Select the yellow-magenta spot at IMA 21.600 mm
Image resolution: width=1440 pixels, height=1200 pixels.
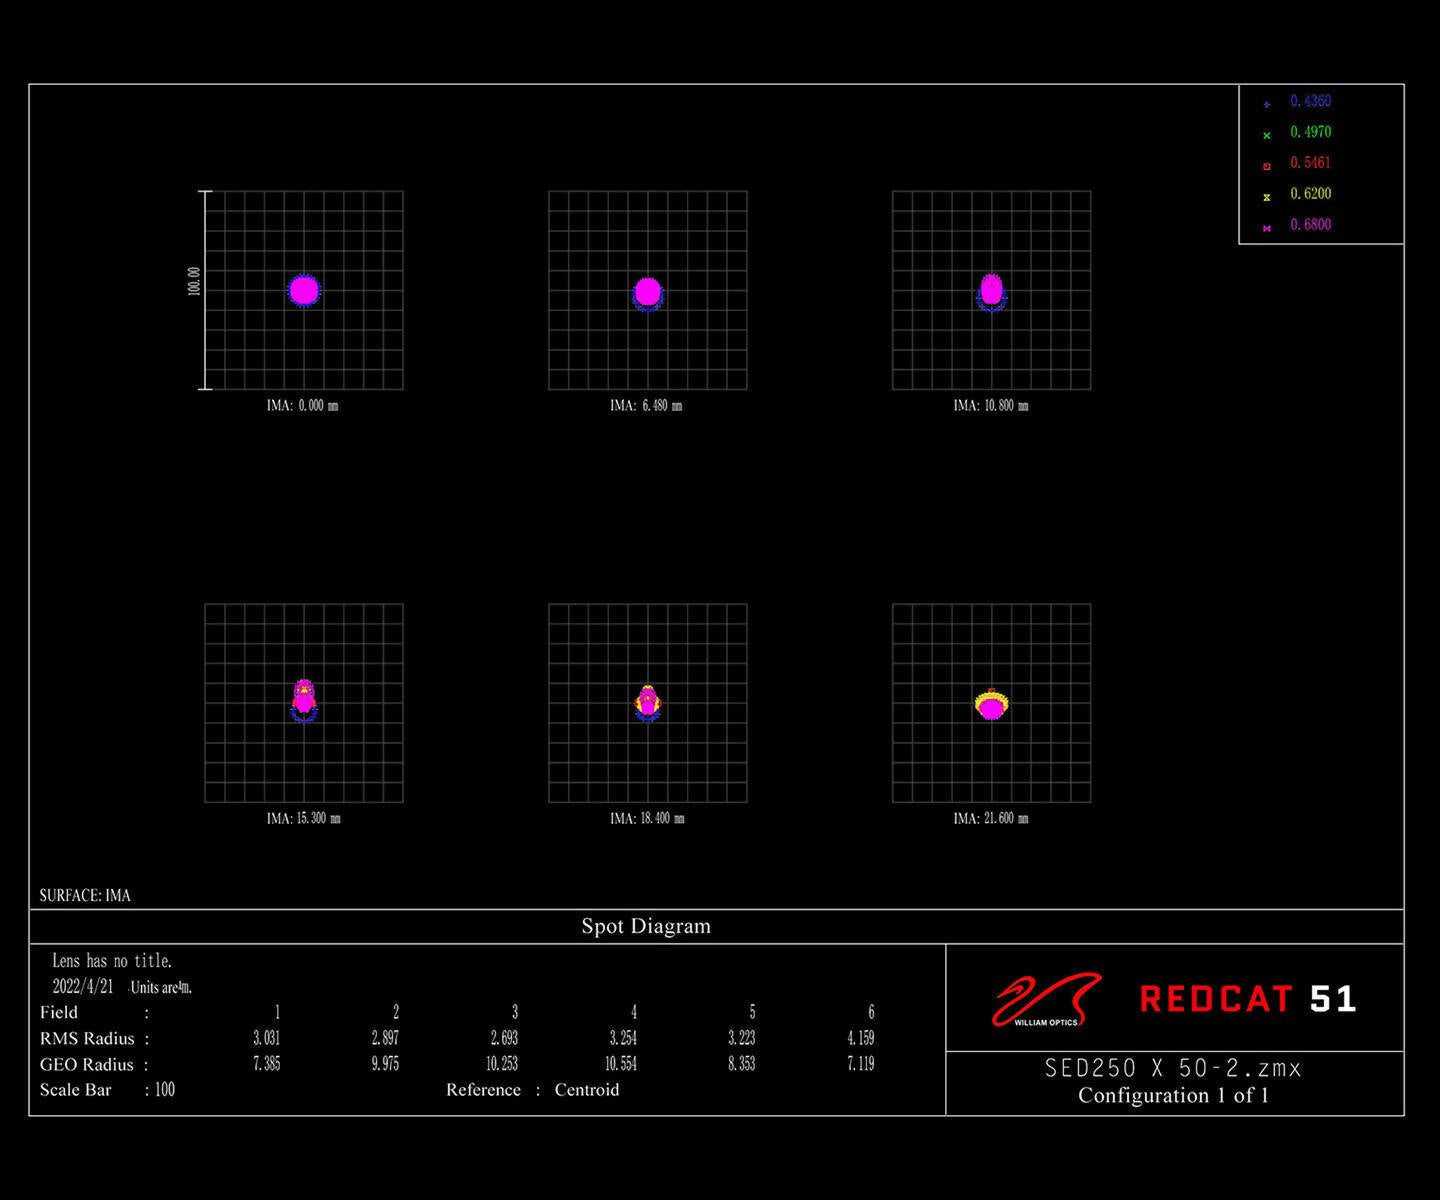[x=991, y=705]
